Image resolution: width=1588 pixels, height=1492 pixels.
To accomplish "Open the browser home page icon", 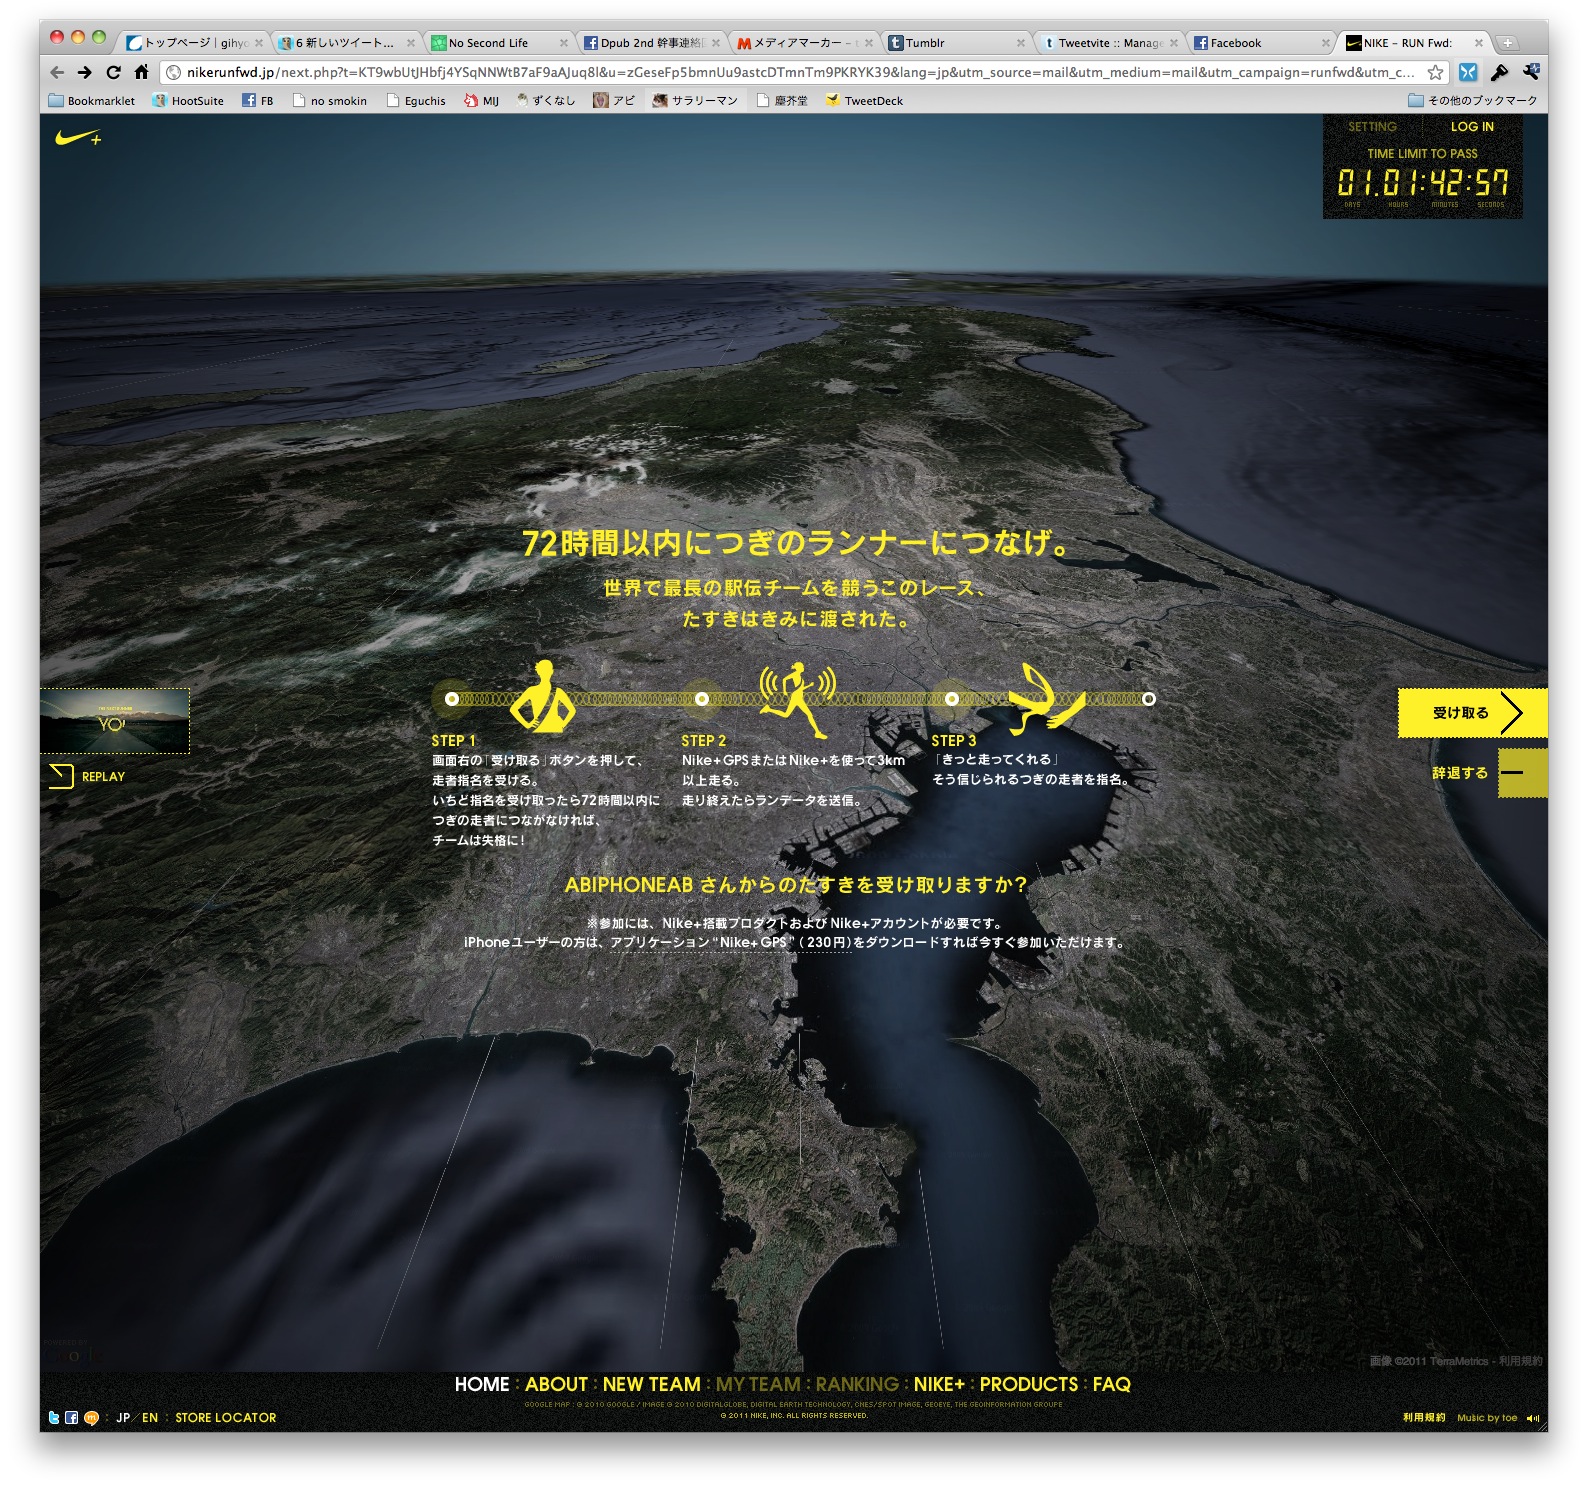I will point(141,72).
